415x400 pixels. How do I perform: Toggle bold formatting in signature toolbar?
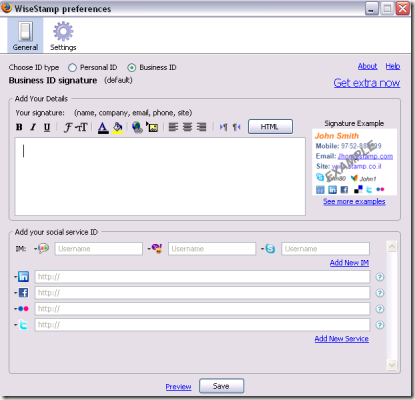(19, 127)
